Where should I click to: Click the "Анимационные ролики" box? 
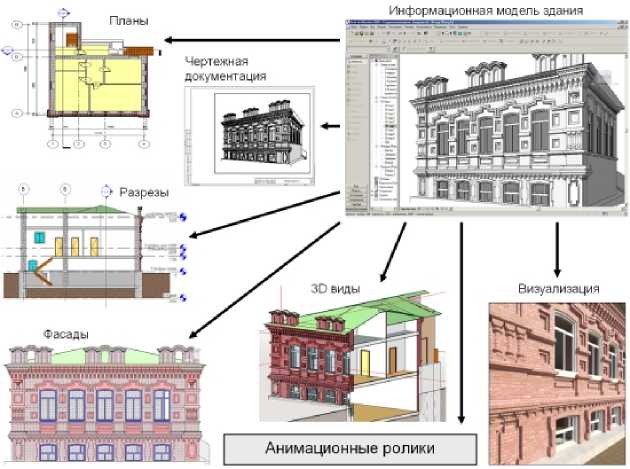pos(350,449)
